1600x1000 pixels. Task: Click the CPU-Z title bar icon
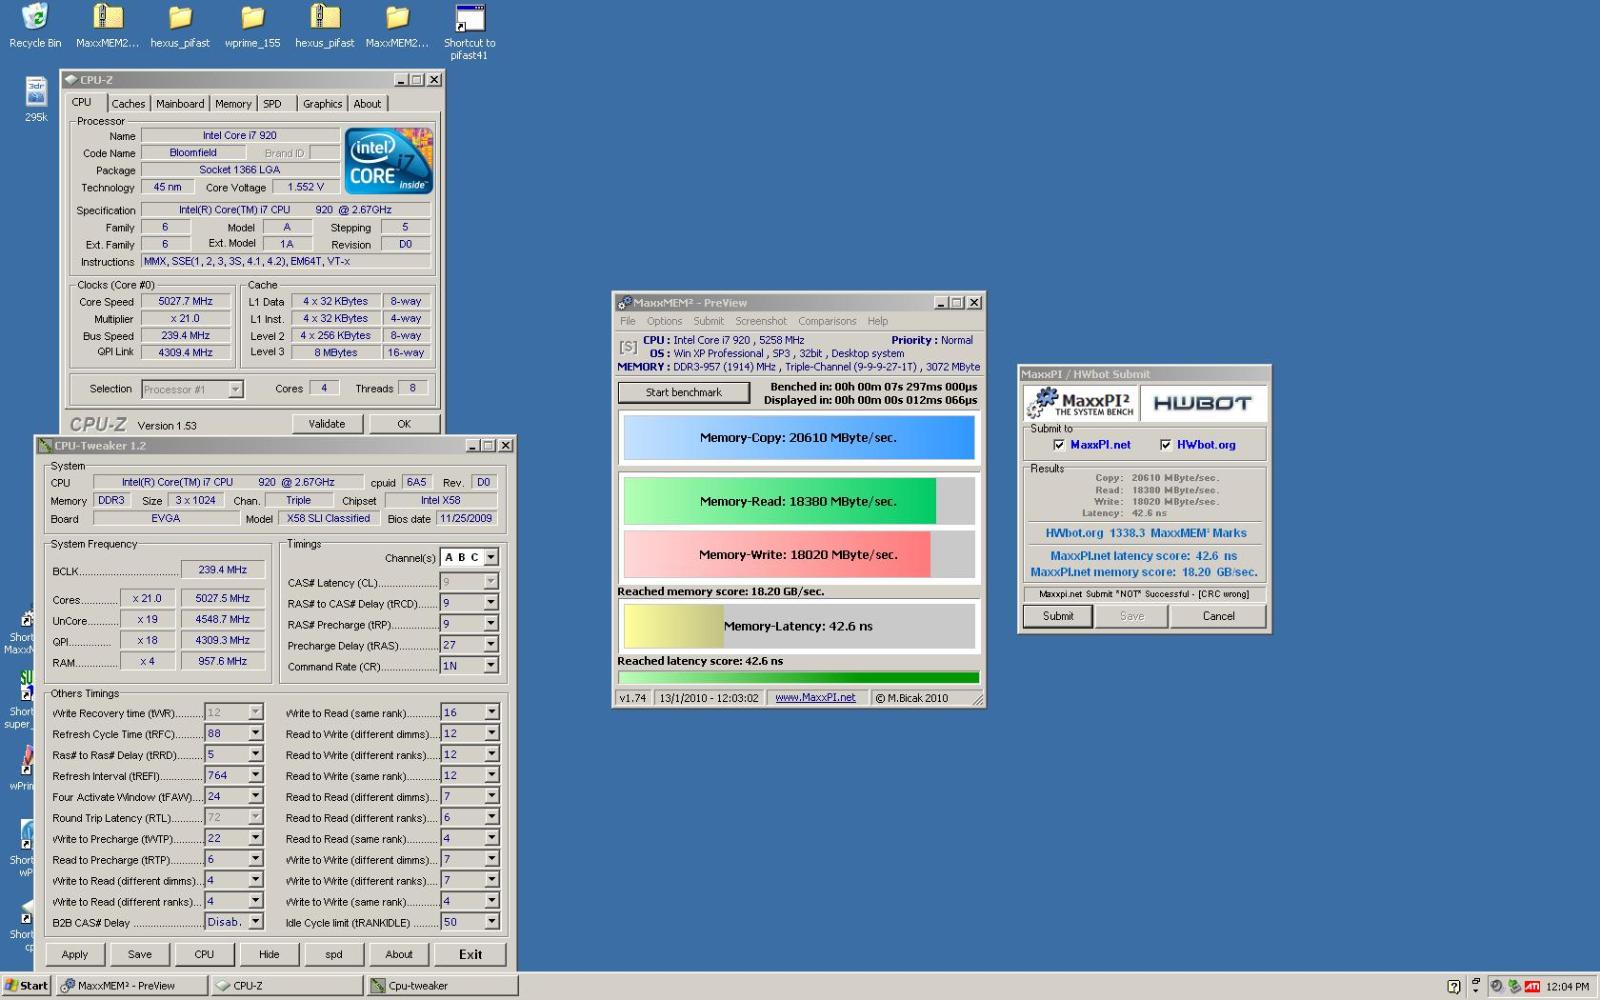tap(71, 79)
